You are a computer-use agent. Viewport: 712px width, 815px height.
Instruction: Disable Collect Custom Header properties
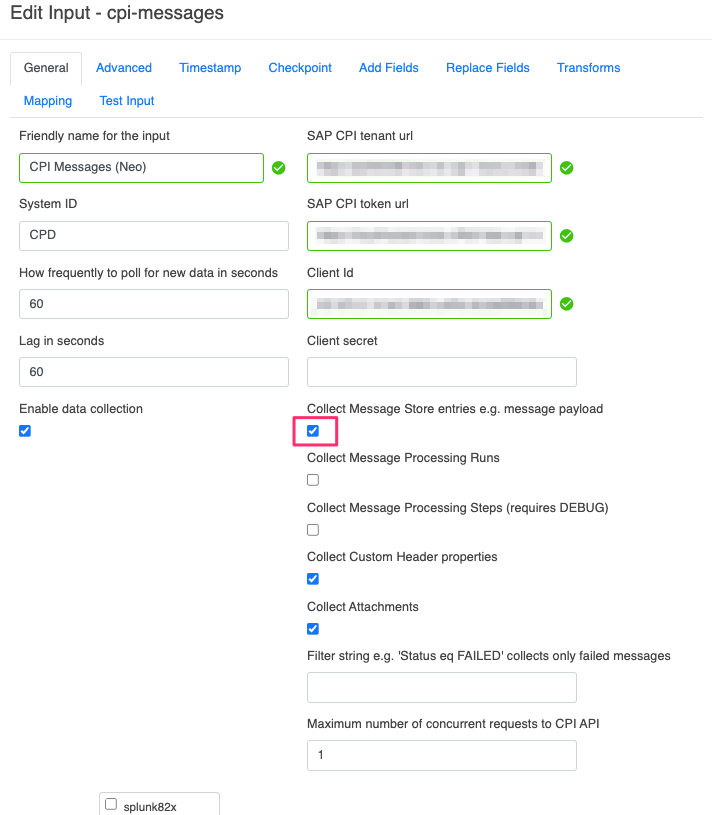coord(312,579)
